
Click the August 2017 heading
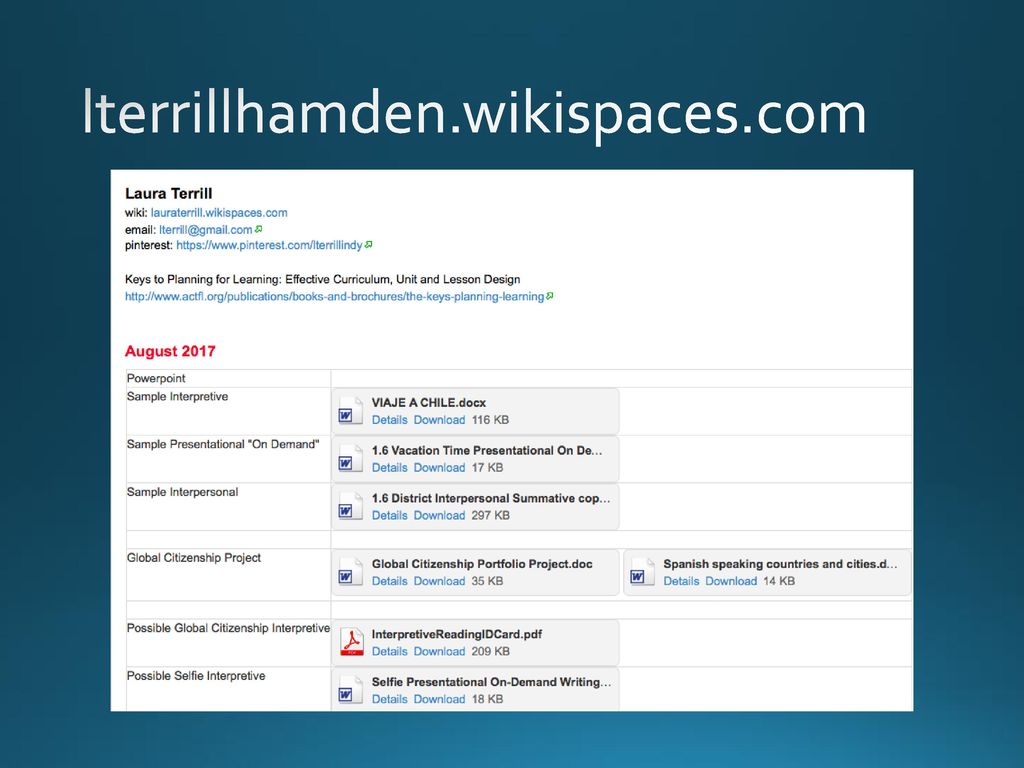click(170, 351)
